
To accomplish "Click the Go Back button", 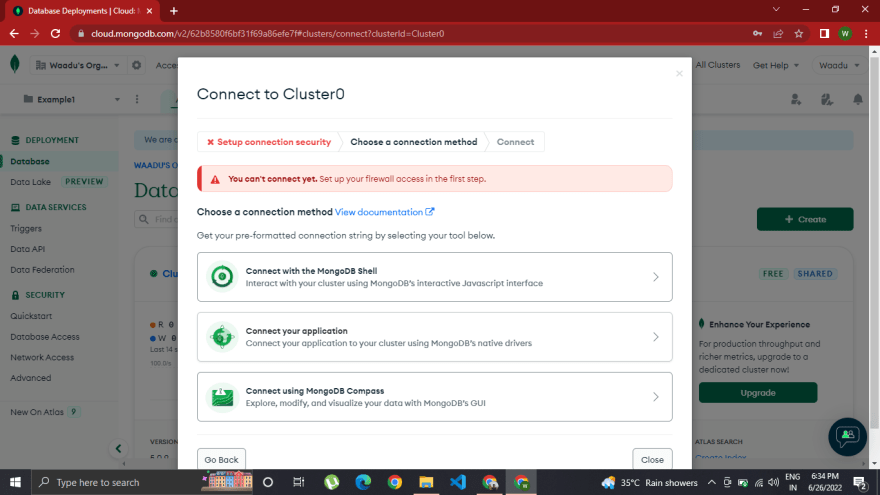I will pyautogui.click(x=221, y=459).
